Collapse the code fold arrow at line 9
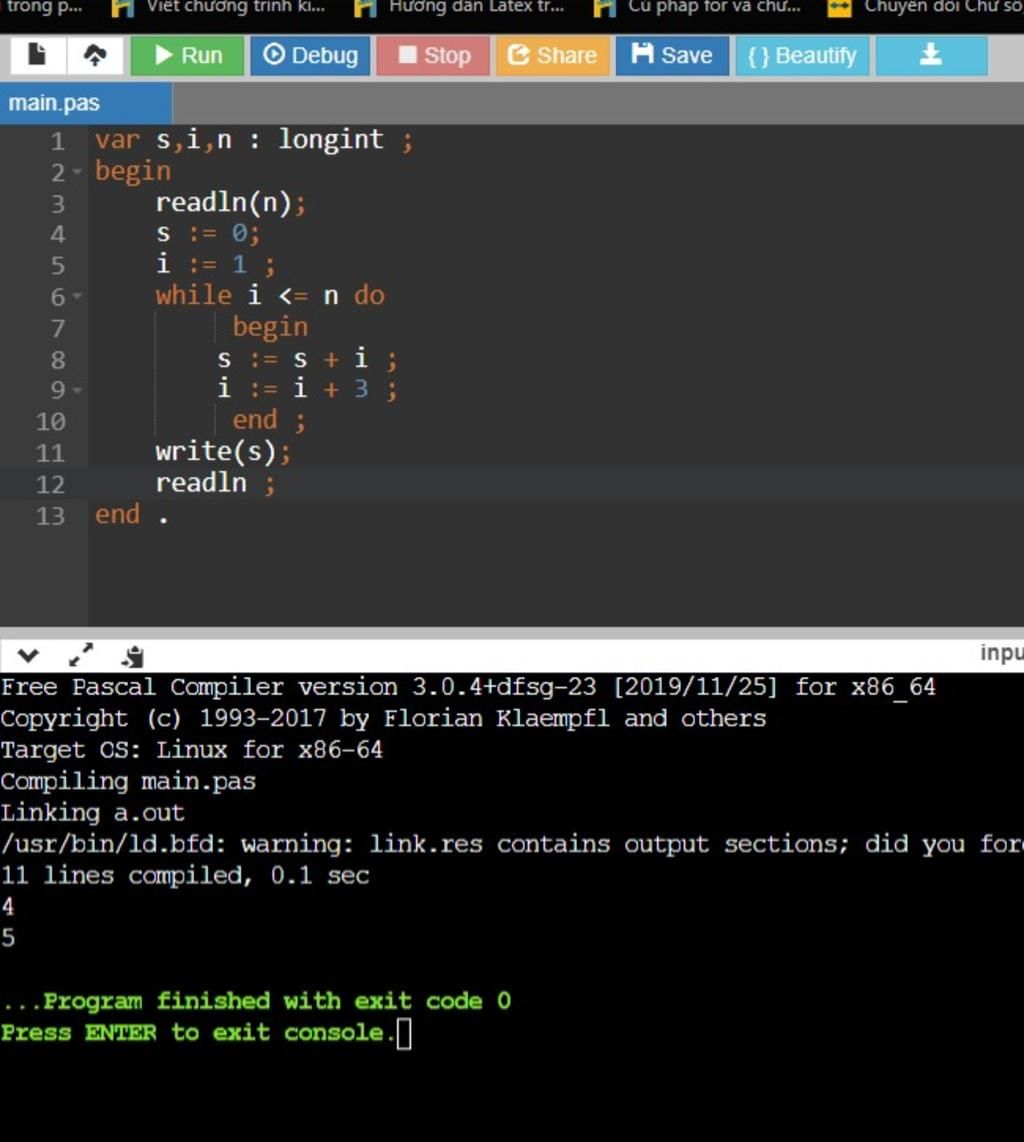This screenshot has height=1142, width=1024. (x=77, y=390)
